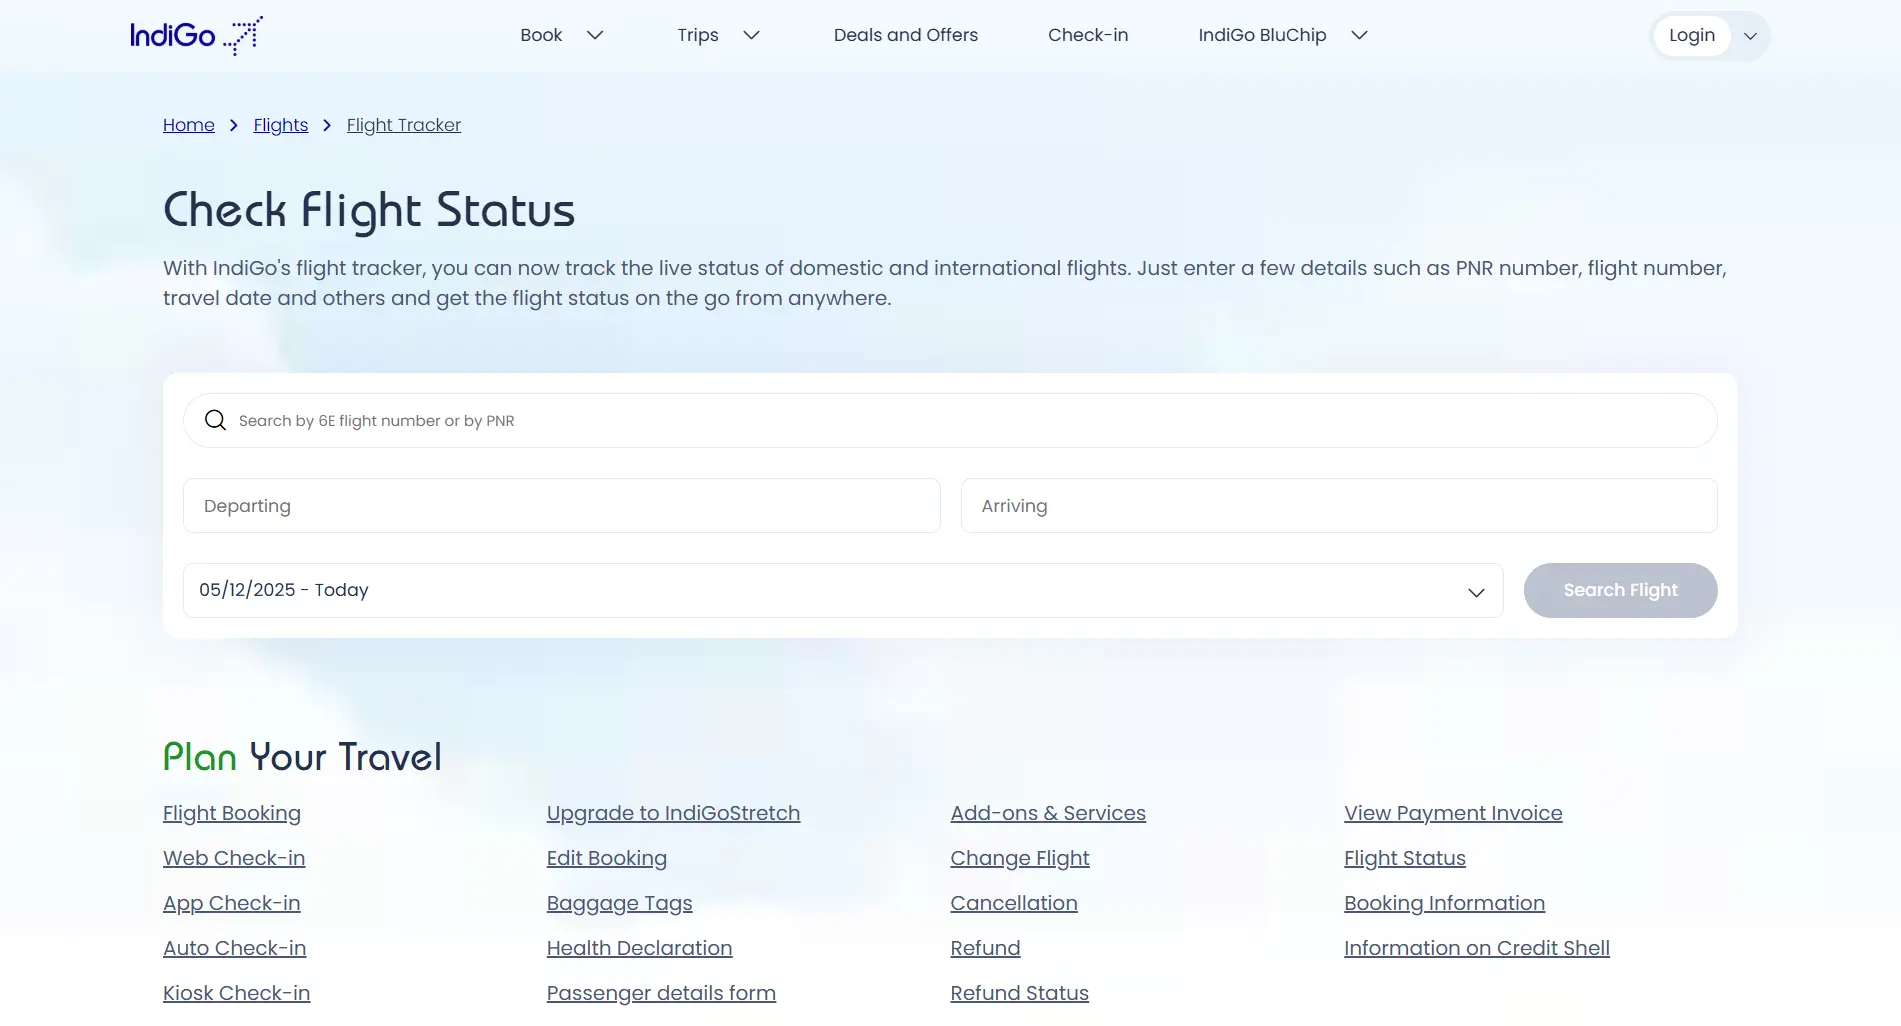1901x1026 pixels.
Task: Focus the flight number or PNR search field
Action: pyautogui.click(x=950, y=420)
